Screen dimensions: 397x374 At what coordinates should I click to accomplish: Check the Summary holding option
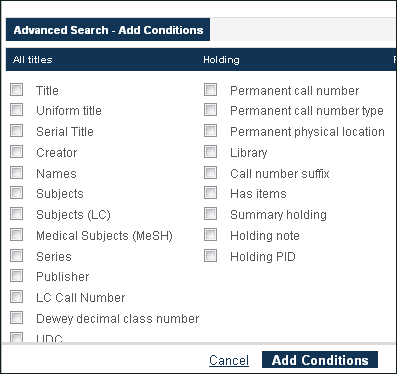pos(210,214)
